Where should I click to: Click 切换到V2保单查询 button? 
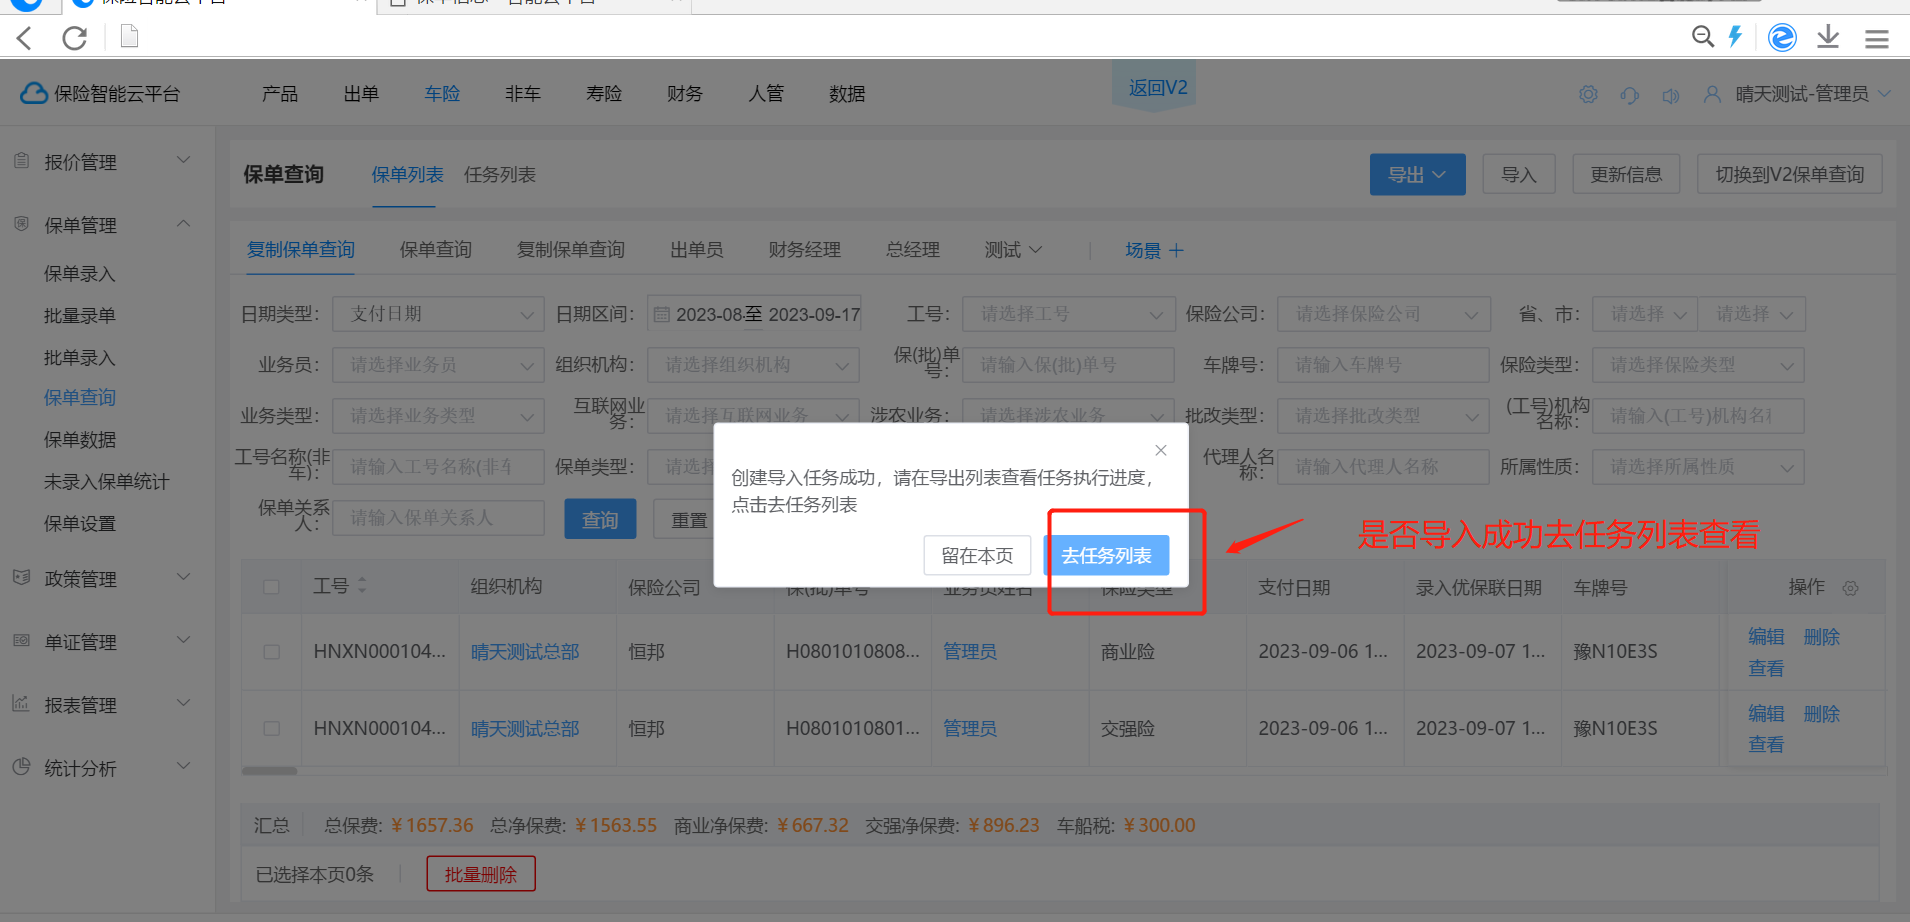(1790, 175)
